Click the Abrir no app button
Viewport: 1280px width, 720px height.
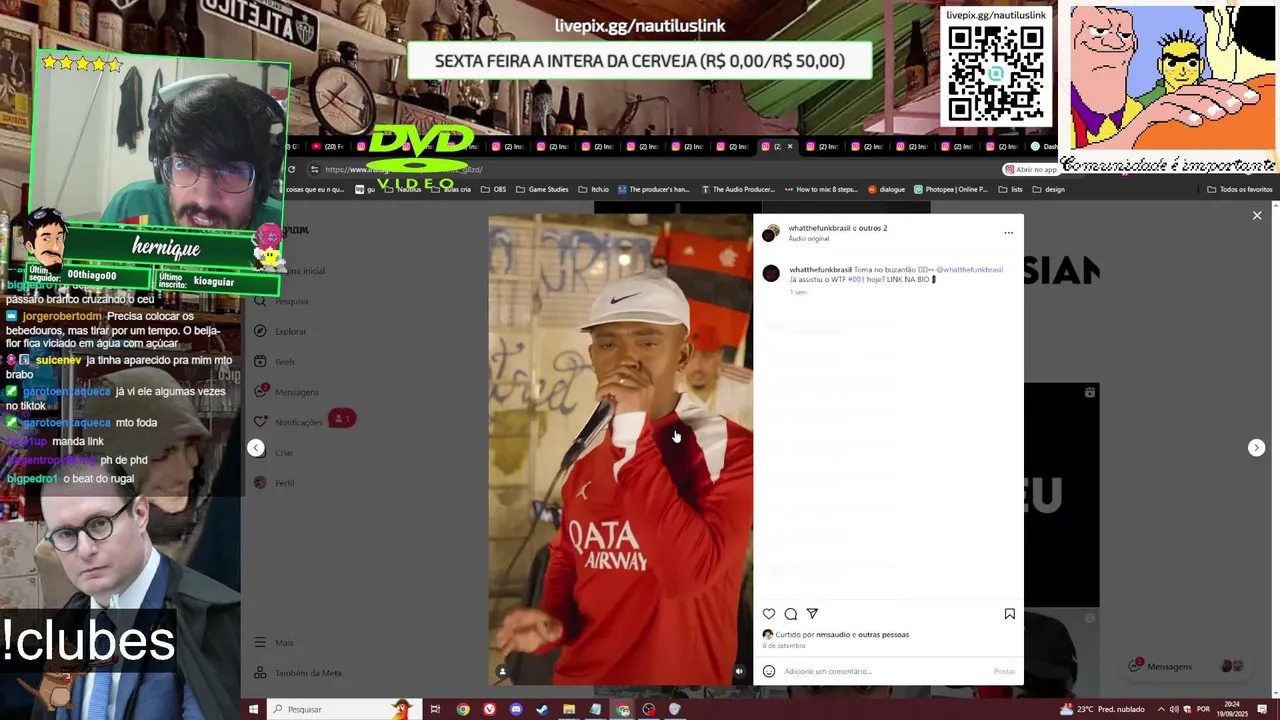1030,170
